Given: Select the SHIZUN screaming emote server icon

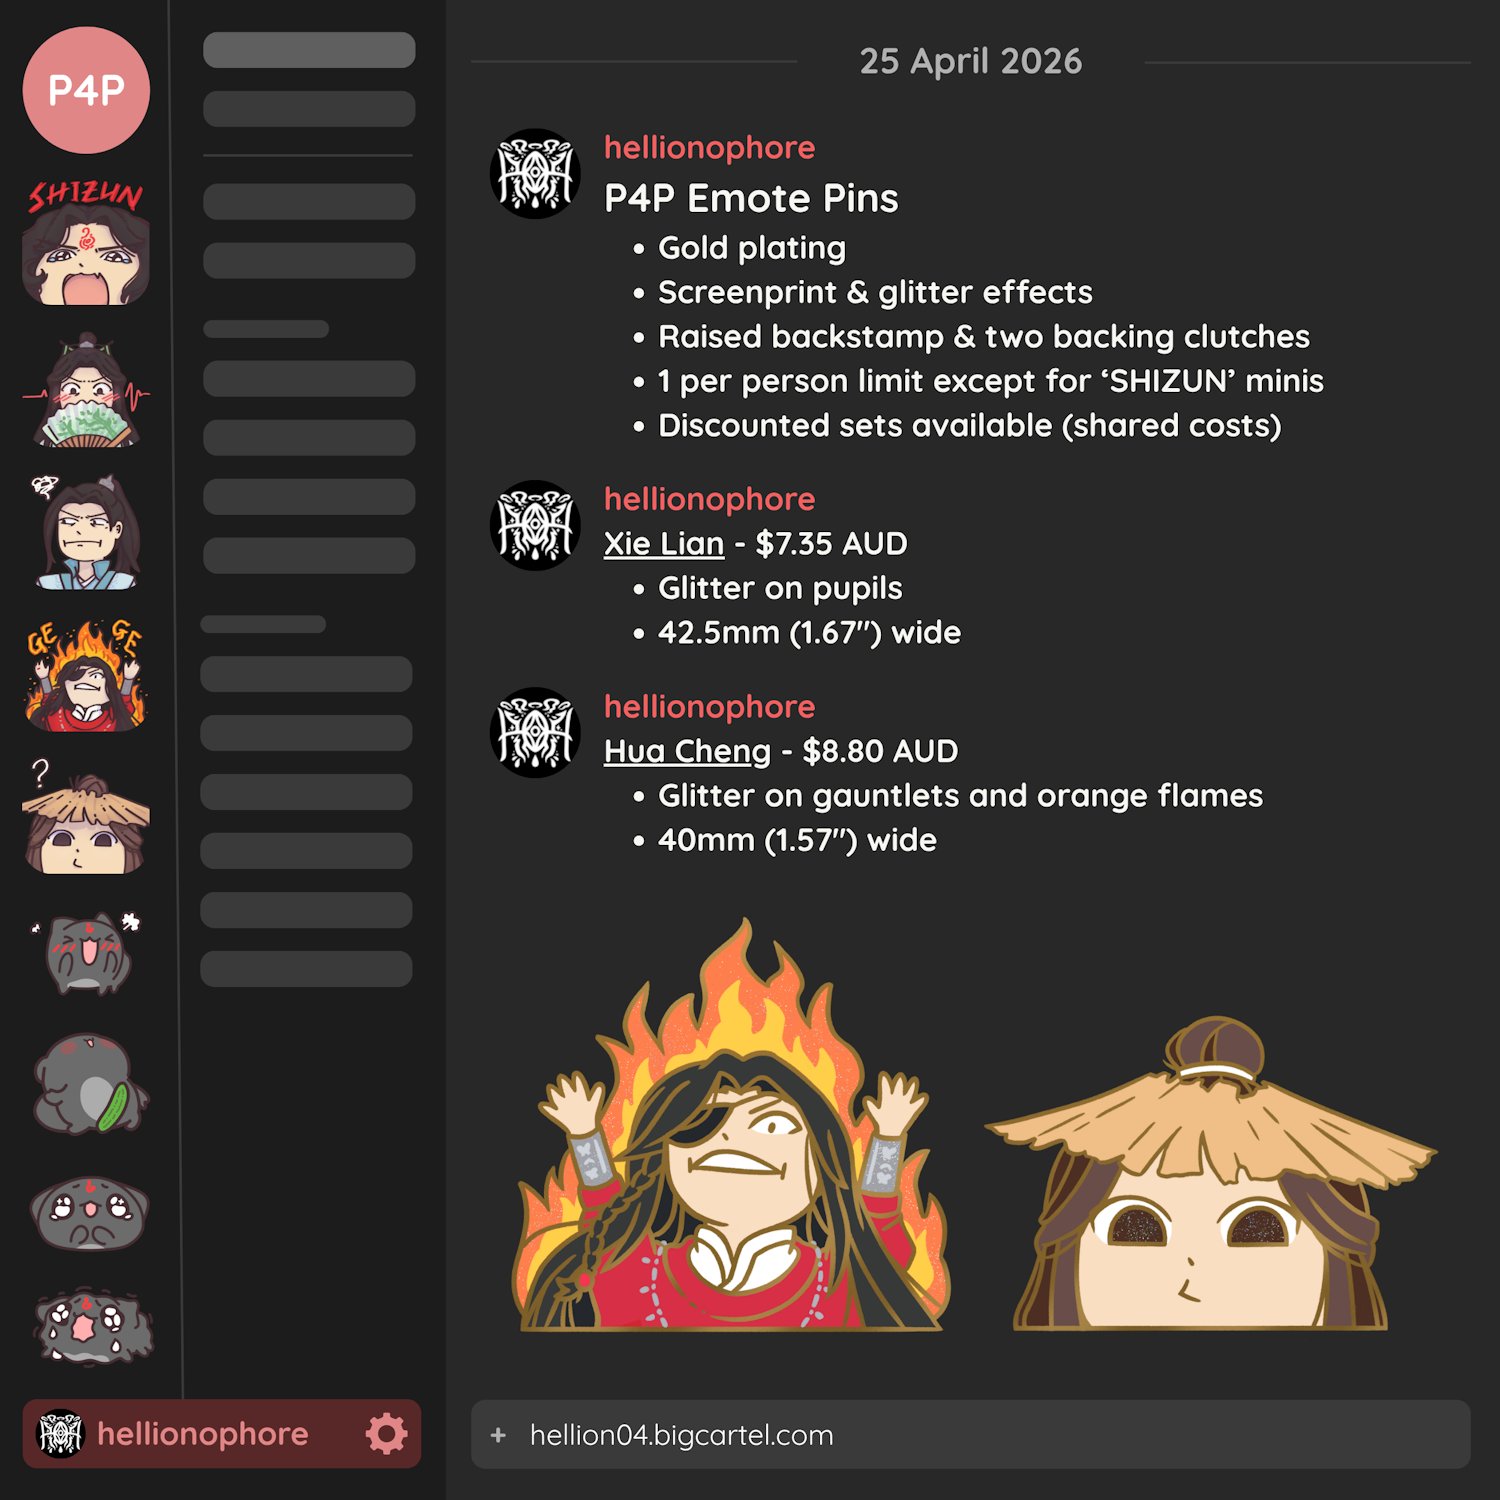Looking at the screenshot, I should coord(86,243).
